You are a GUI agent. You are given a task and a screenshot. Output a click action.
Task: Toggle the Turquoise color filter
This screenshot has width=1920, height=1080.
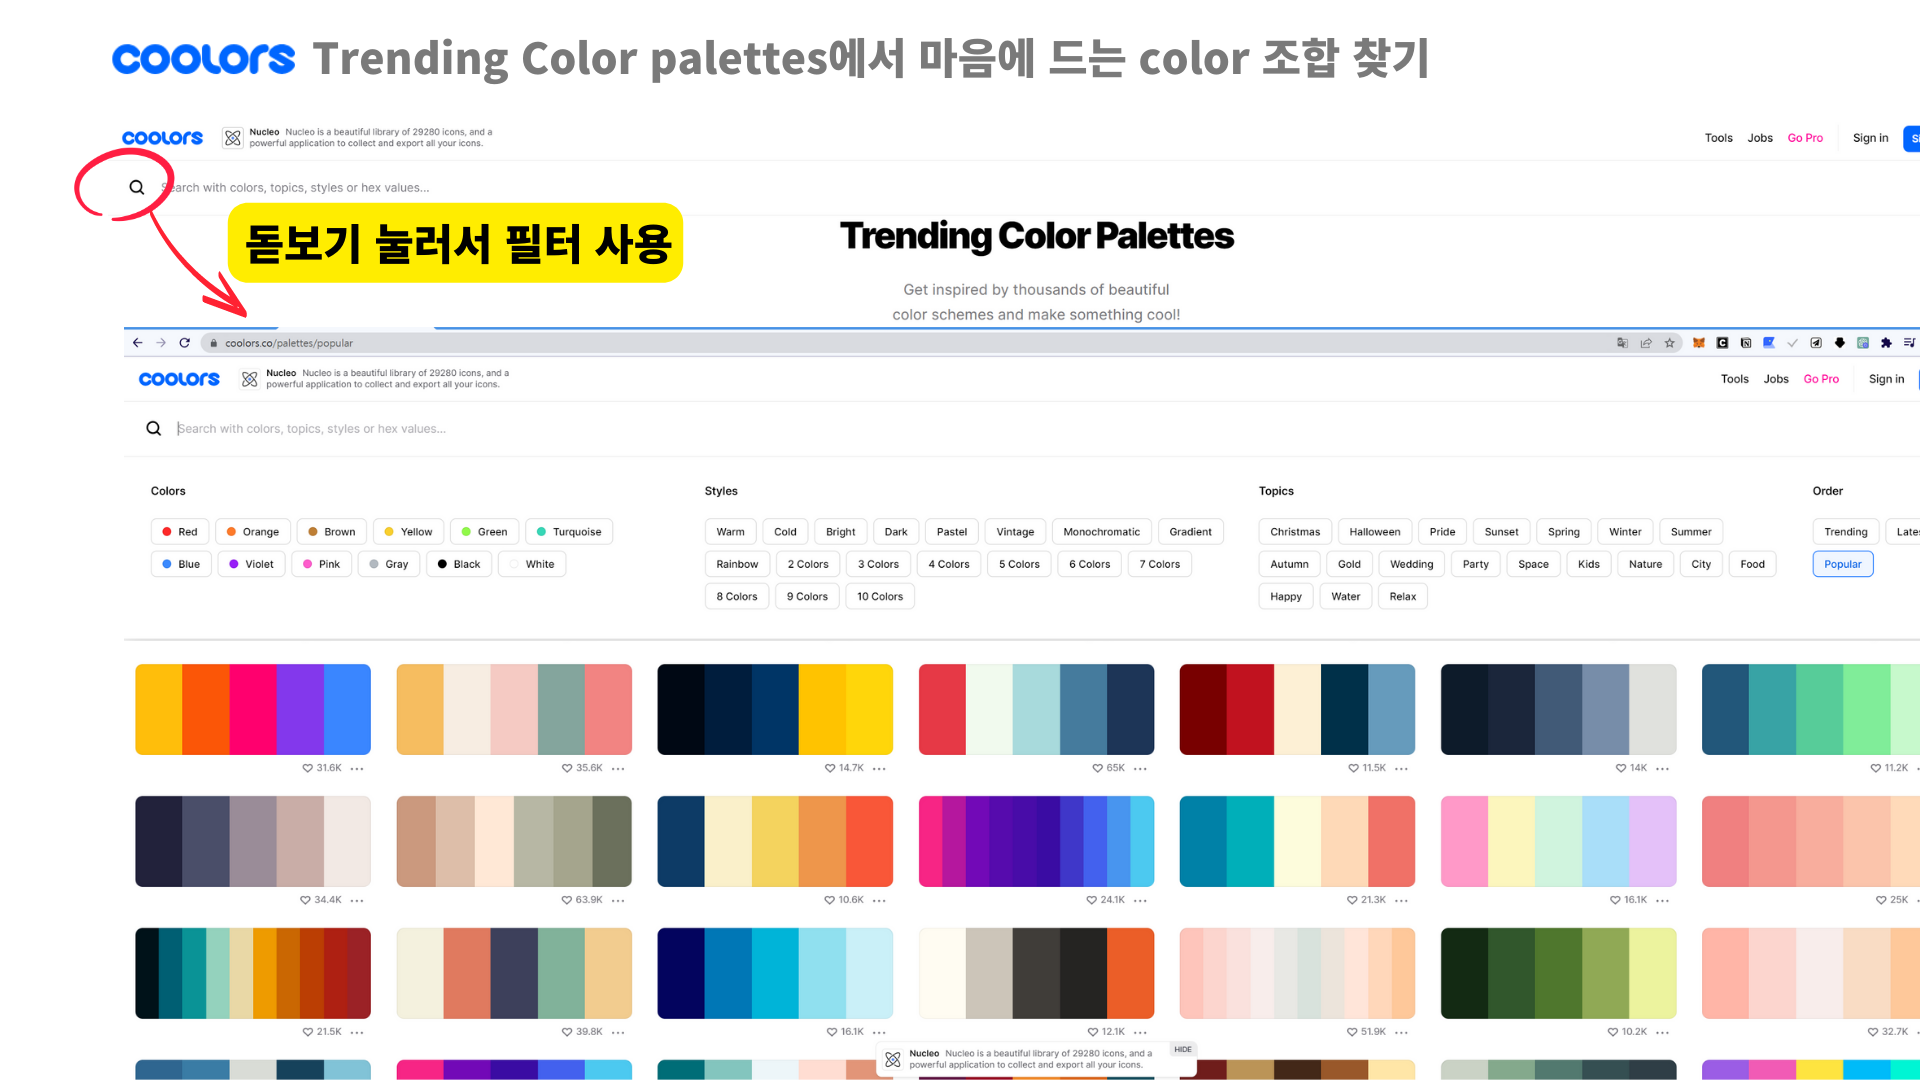569,532
